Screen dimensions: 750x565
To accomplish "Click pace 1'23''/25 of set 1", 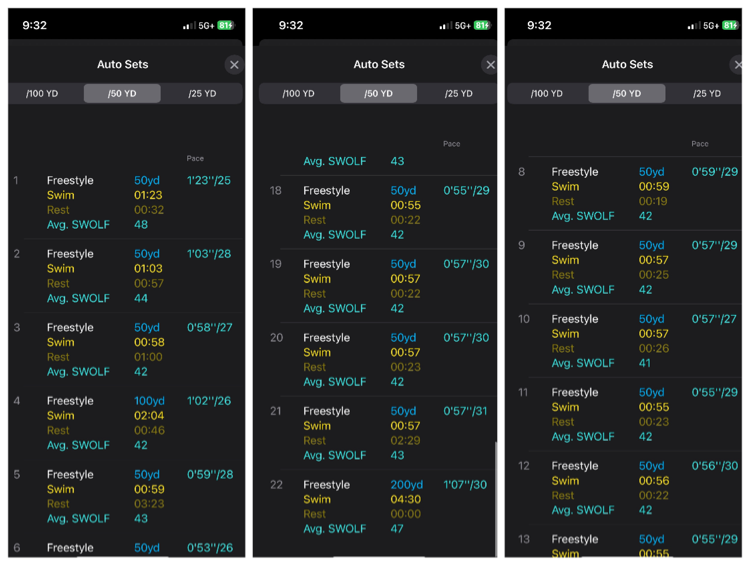I will point(209,180).
